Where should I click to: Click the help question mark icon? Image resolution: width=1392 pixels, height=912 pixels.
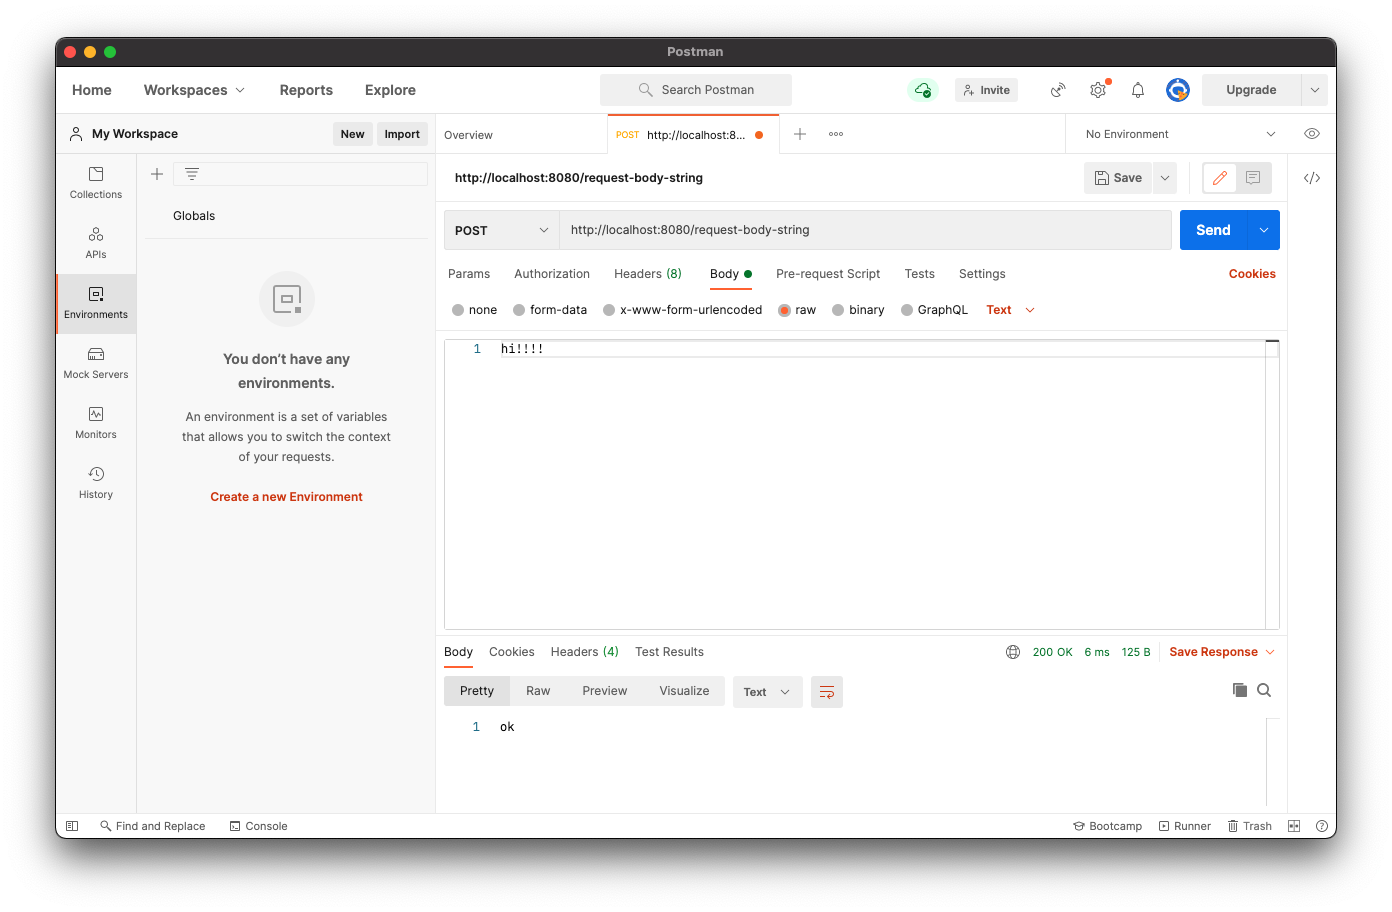1322,826
